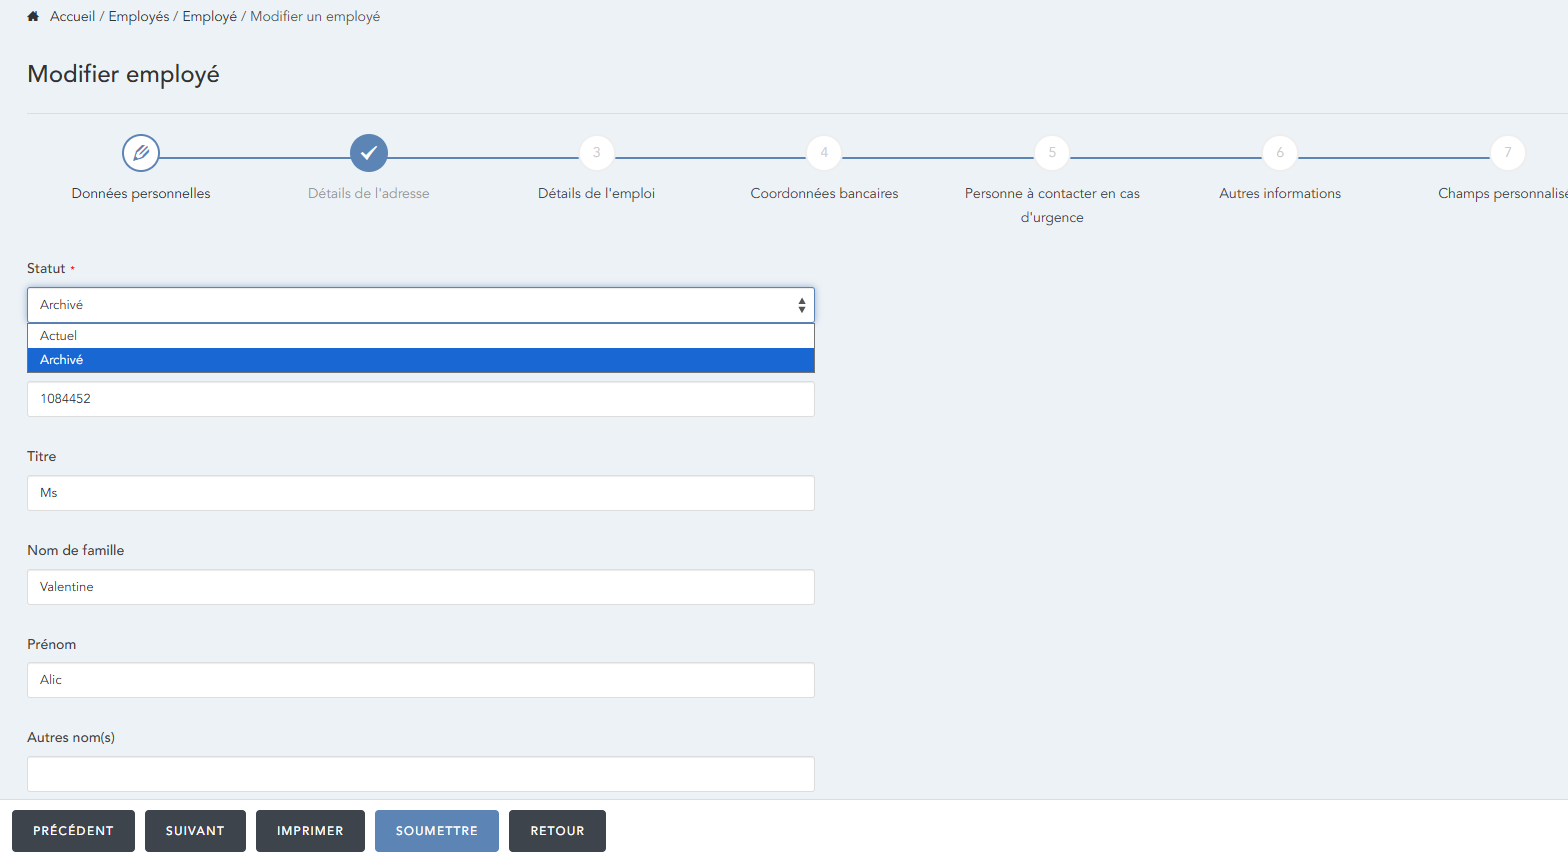Viewport: 1568px width, 859px height.
Task: Choose 'Actuel' from the Statut list
Action: (420, 336)
